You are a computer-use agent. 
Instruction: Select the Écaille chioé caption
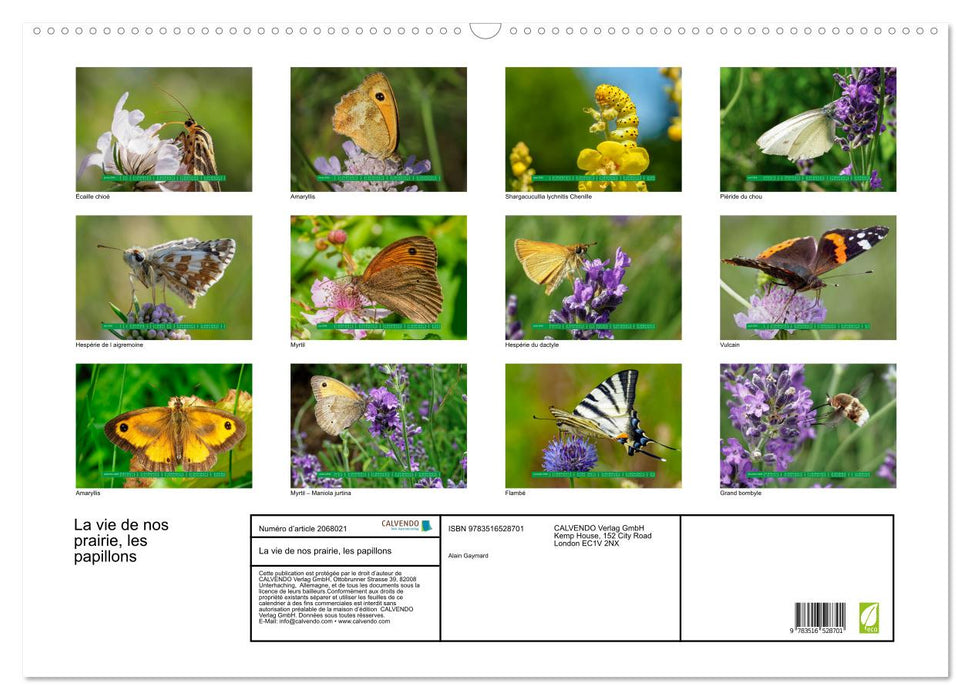click(x=91, y=196)
